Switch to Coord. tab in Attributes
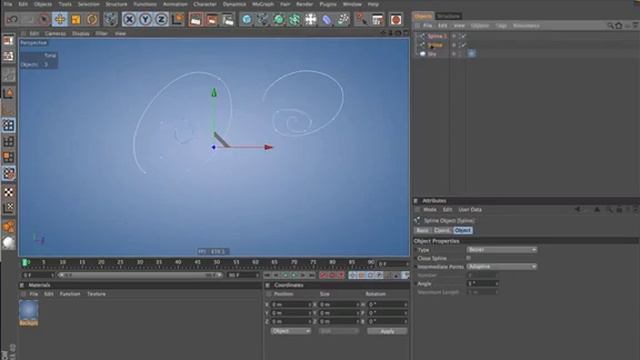This screenshot has height=360, width=640. click(x=442, y=230)
